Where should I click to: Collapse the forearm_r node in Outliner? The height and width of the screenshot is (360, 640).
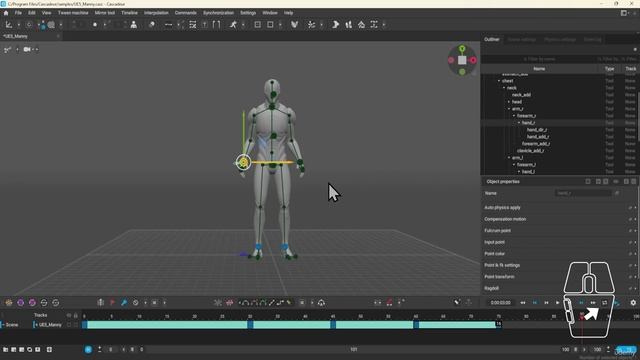[x=514, y=116]
